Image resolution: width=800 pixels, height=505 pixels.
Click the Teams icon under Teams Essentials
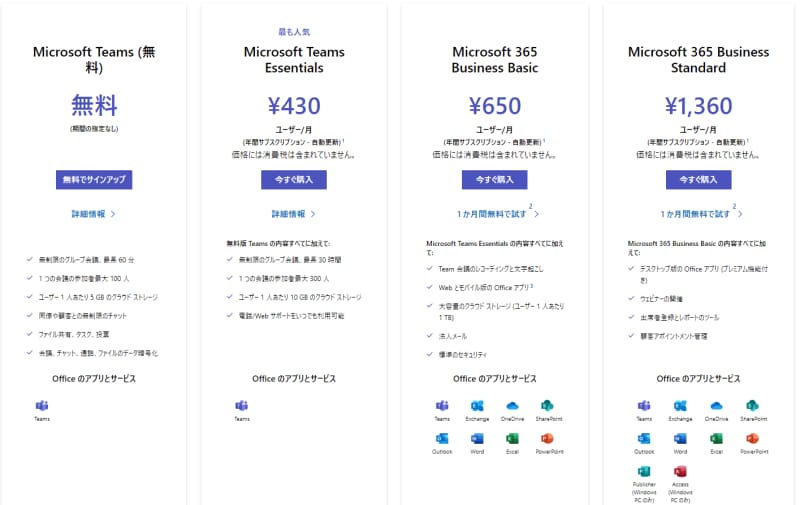pyautogui.click(x=242, y=405)
